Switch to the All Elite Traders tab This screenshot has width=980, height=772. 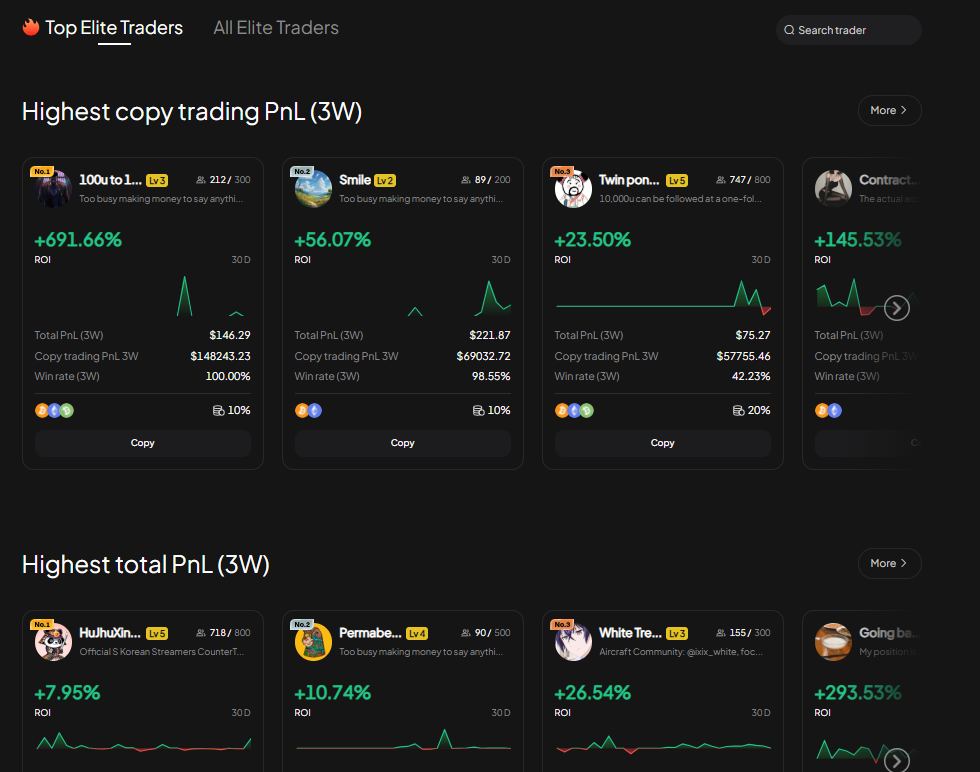tap(276, 28)
